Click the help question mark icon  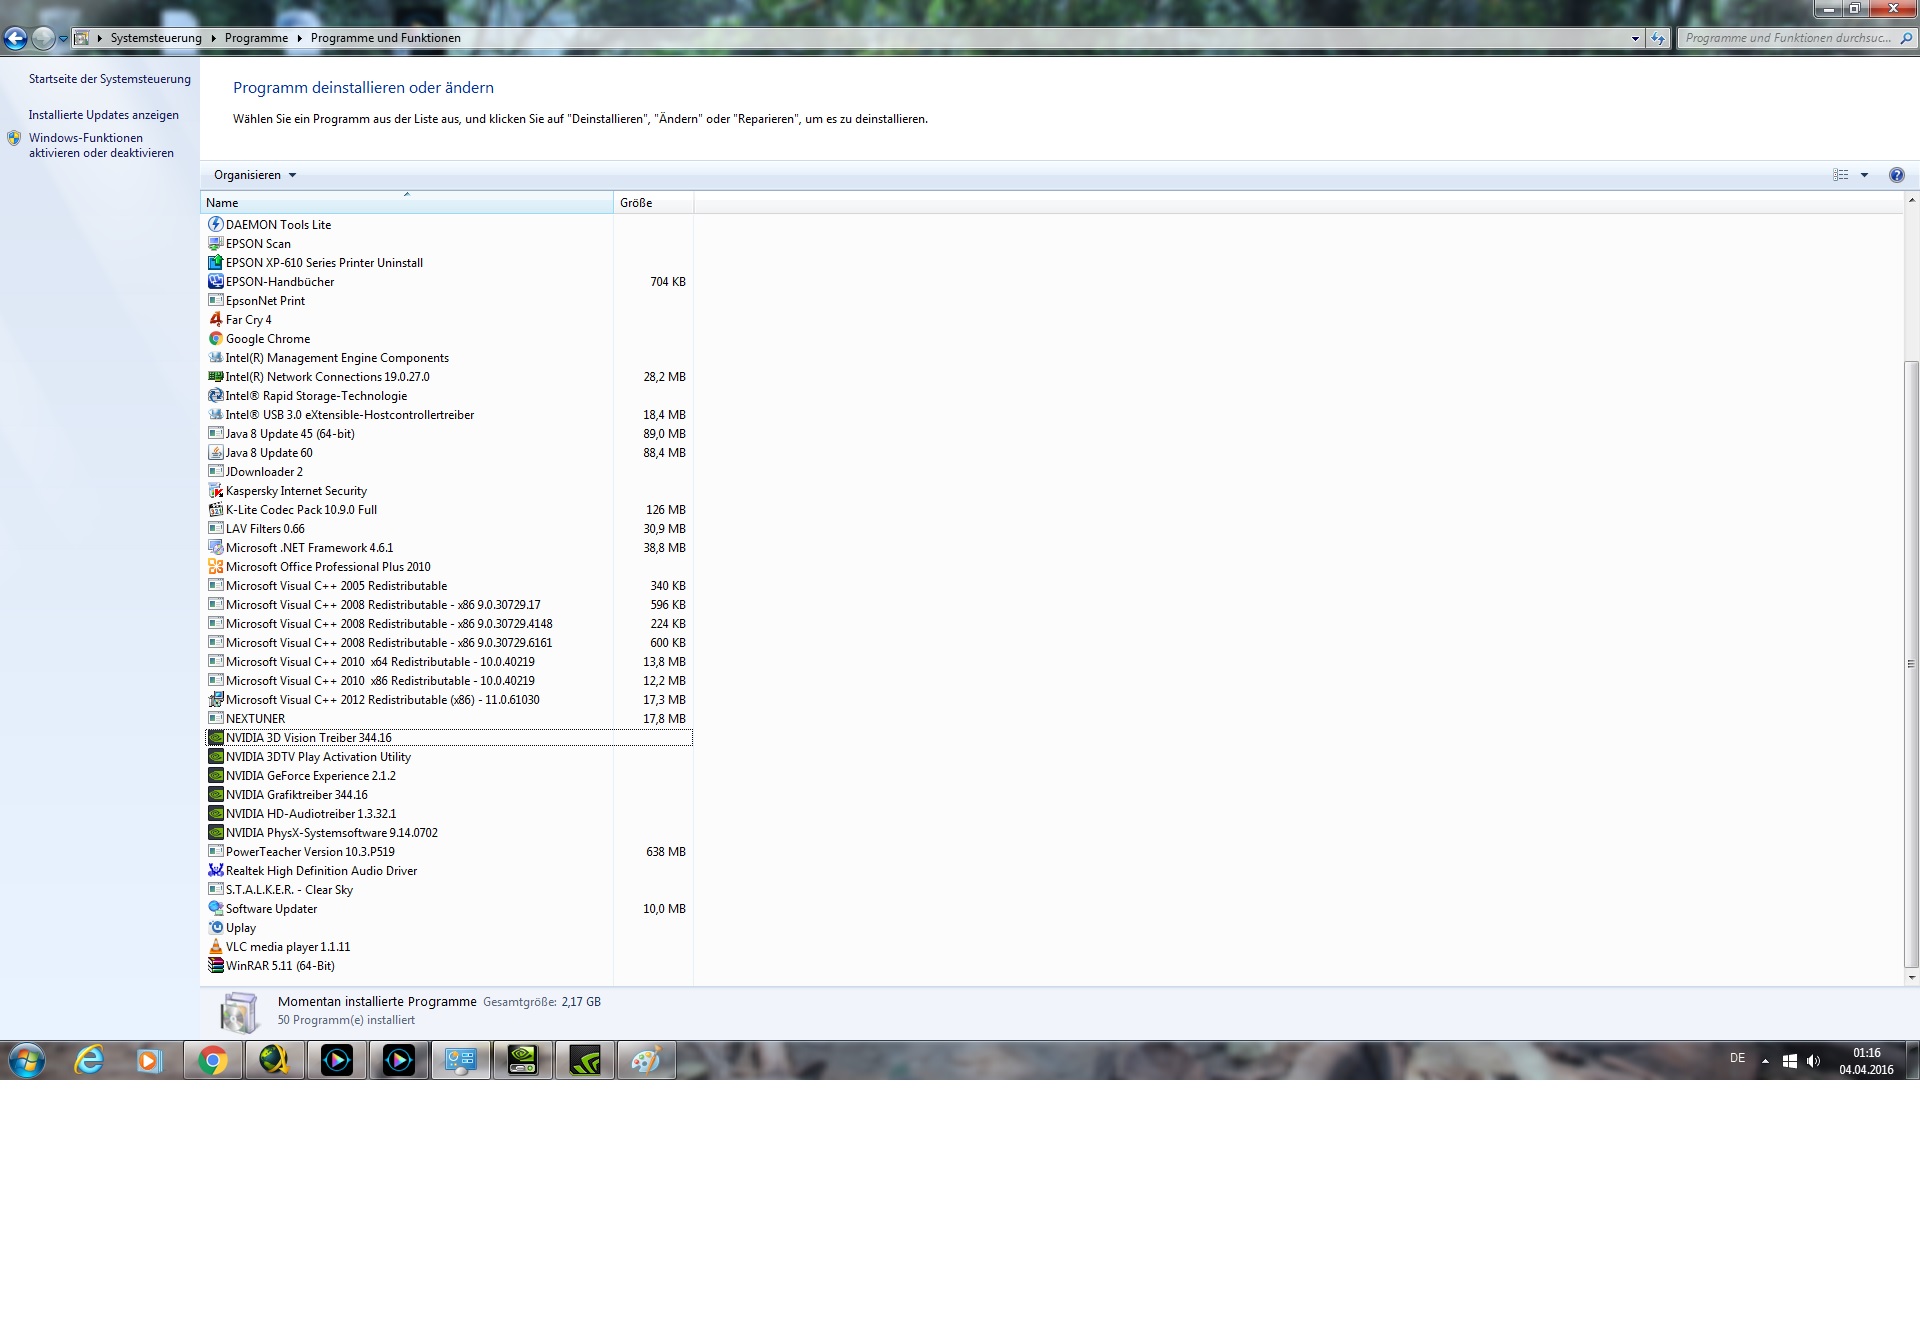point(1896,175)
